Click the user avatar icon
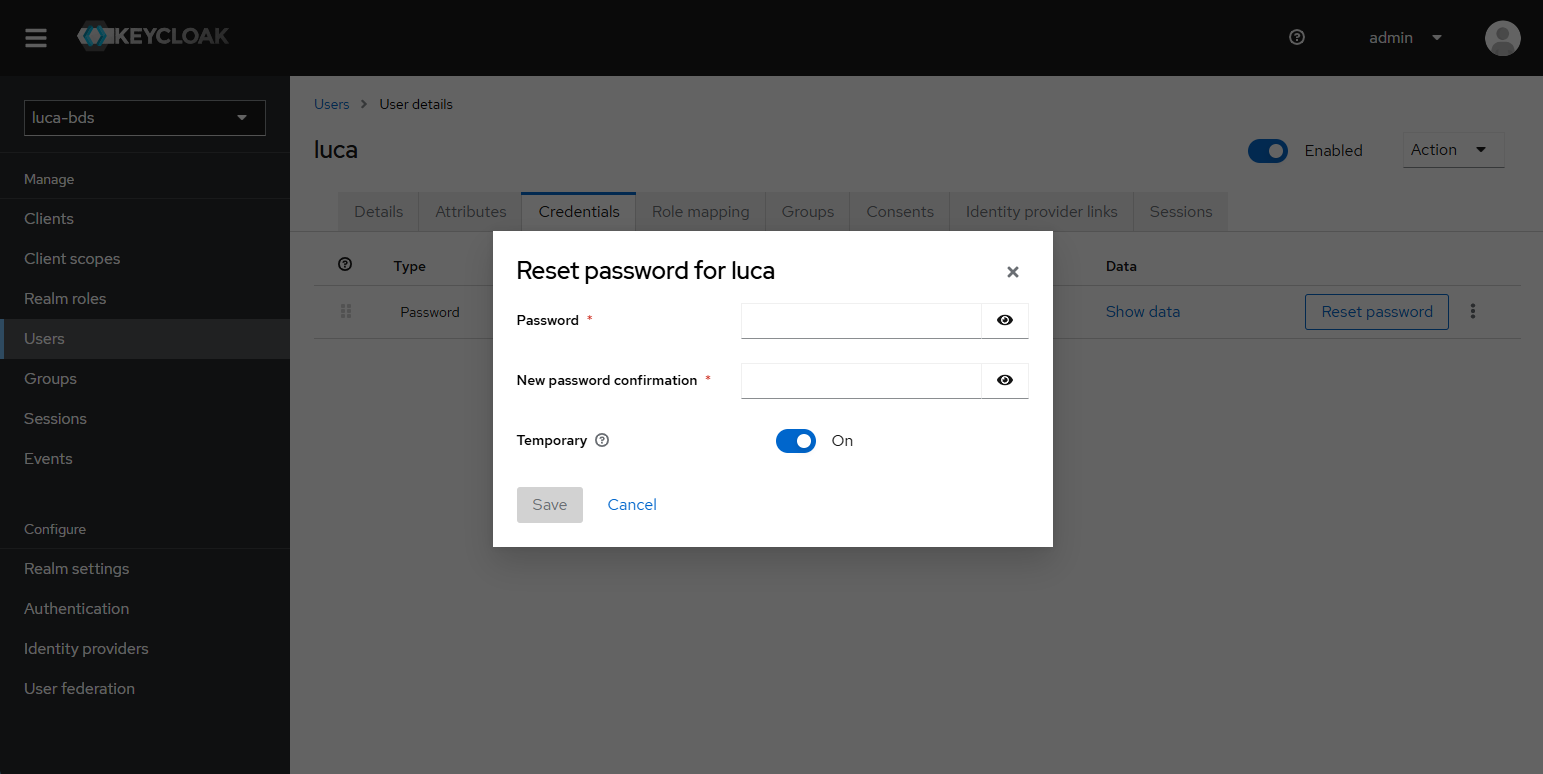The image size is (1543, 774). click(x=1502, y=38)
